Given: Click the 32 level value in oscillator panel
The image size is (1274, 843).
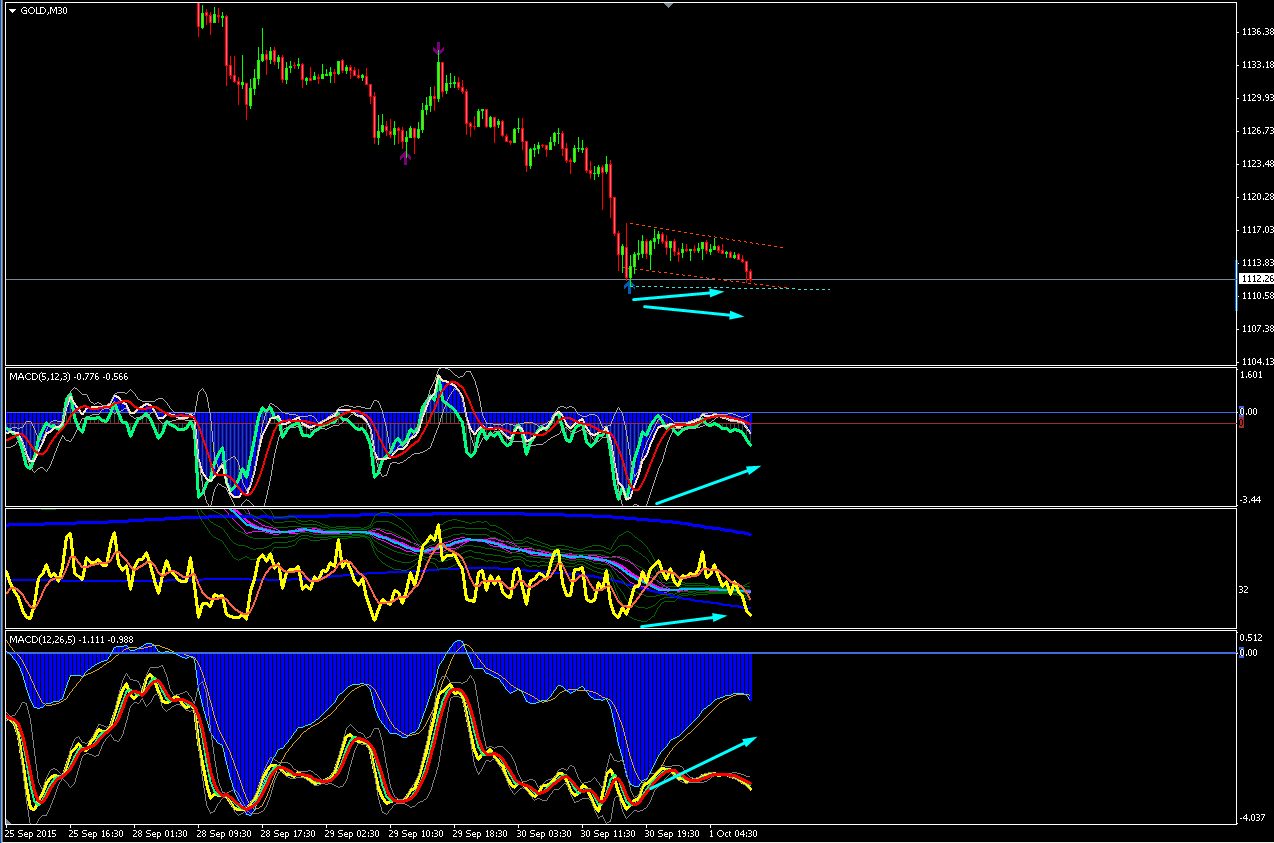Looking at the screenshot, I should pyautogui.click(x=1244, y=590).
